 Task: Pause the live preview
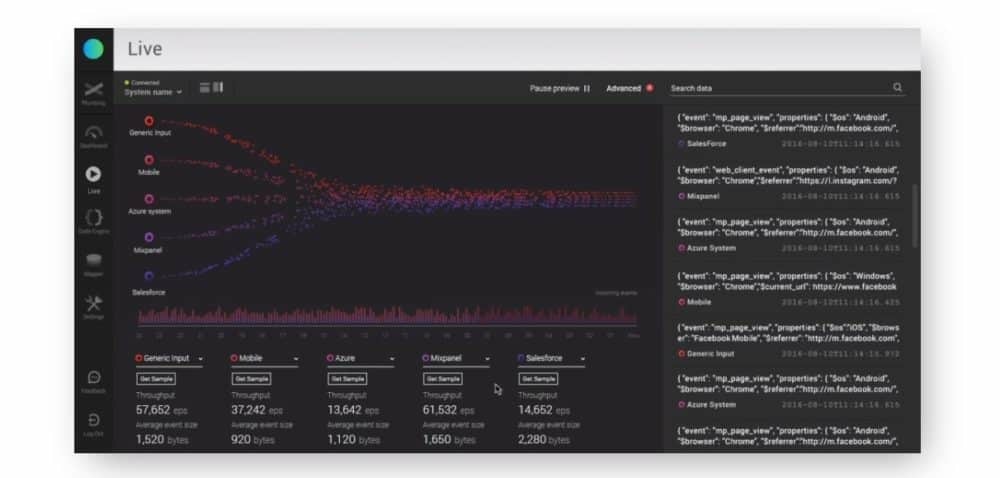pyautogui.click(x=560, y=88)
